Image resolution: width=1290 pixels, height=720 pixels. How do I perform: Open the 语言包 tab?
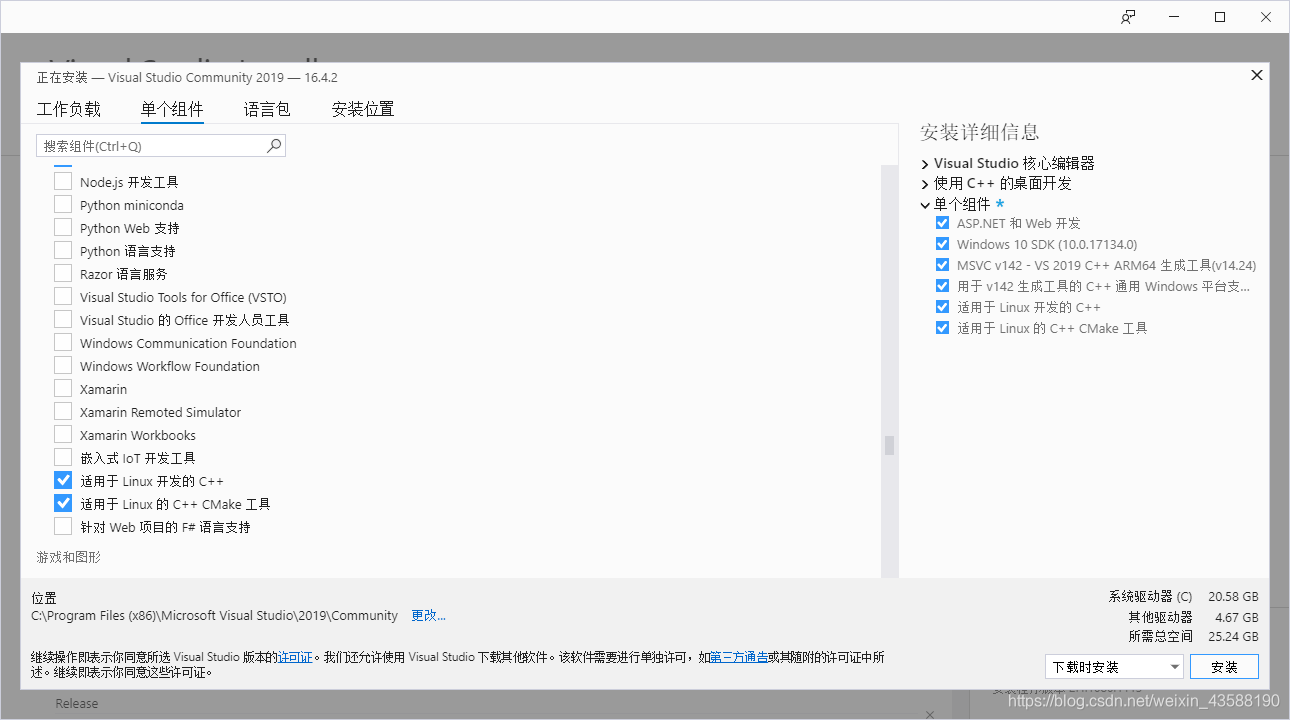267,109
